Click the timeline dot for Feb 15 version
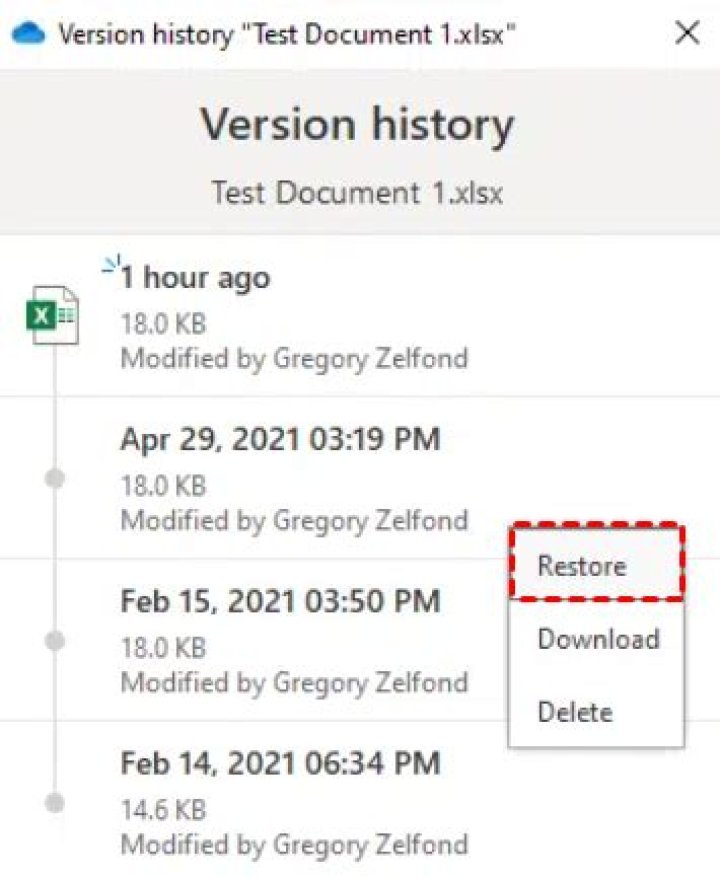 [x=55, y=640]
